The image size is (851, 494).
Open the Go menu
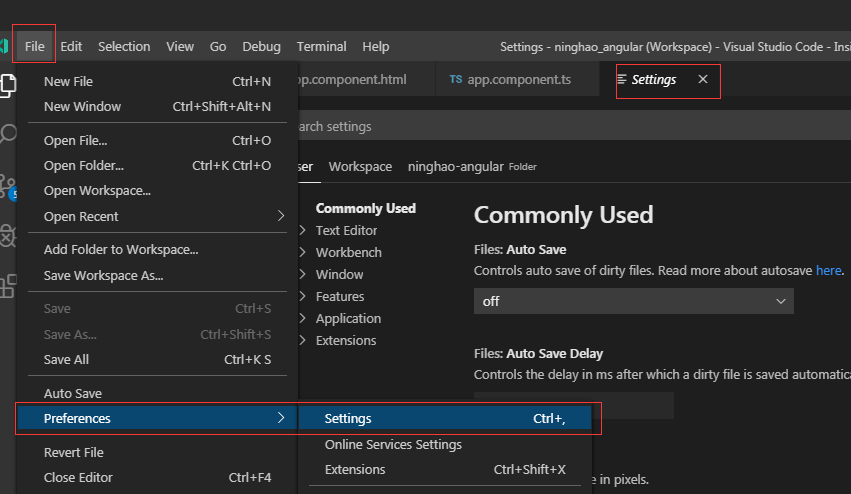pos(218,47)
